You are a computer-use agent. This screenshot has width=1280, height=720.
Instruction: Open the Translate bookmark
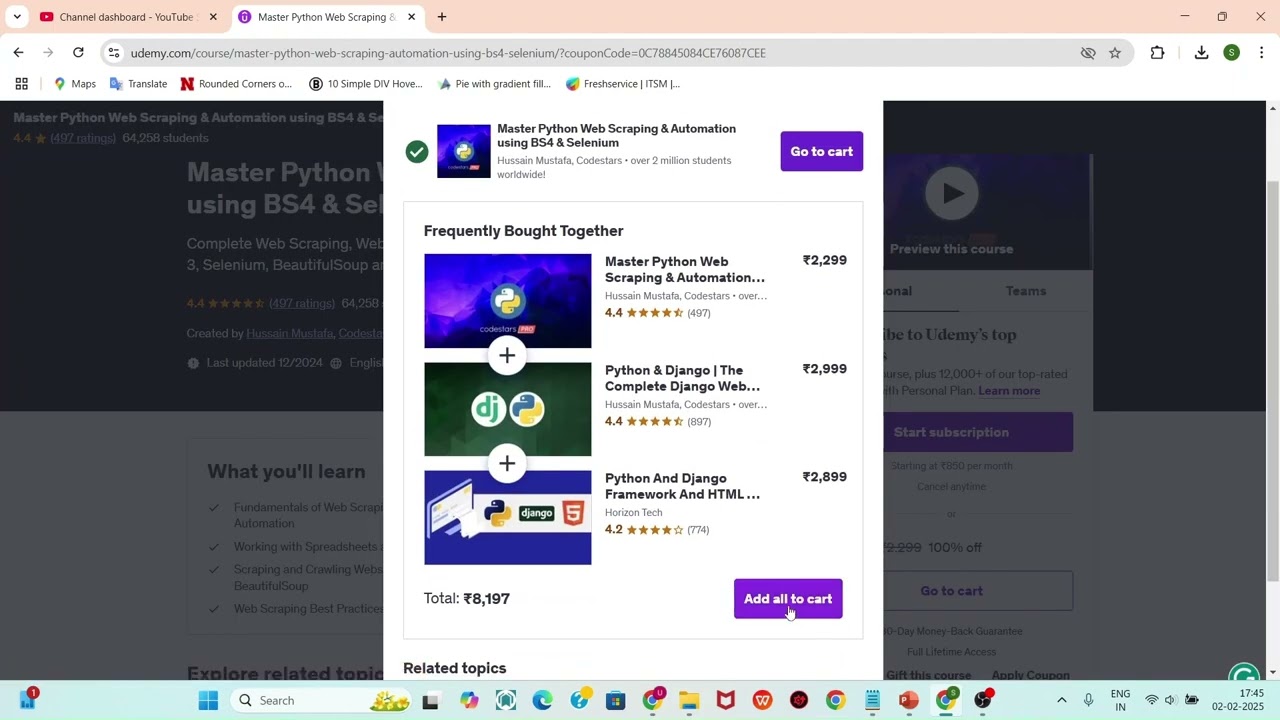coord(138,84)
